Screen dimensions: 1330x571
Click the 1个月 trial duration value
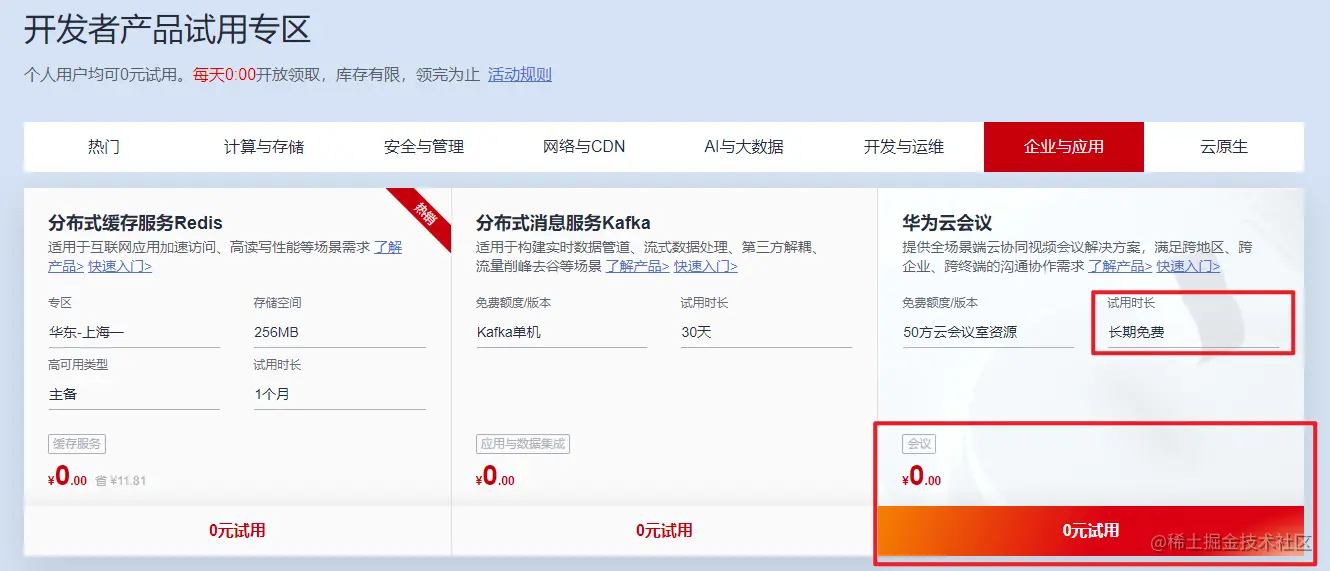coord(272,394)
